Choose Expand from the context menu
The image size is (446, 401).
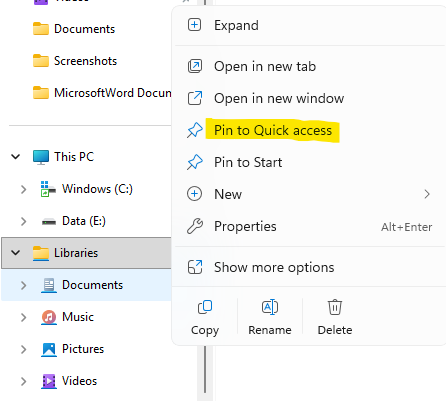coord(309,25)
